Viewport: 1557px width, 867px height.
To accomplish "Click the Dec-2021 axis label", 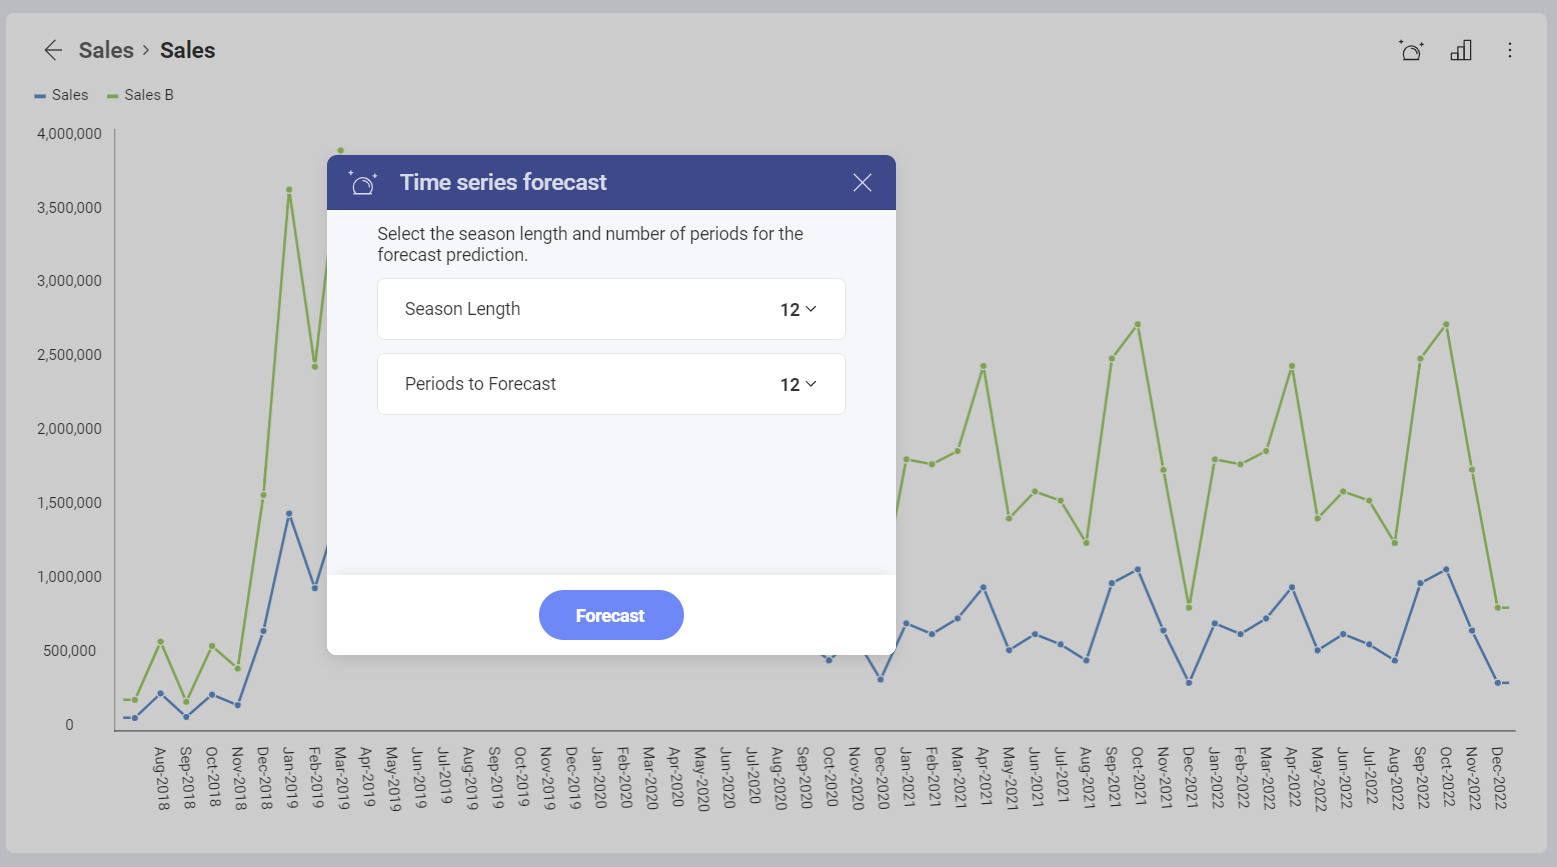I will tap(1190, 778).
